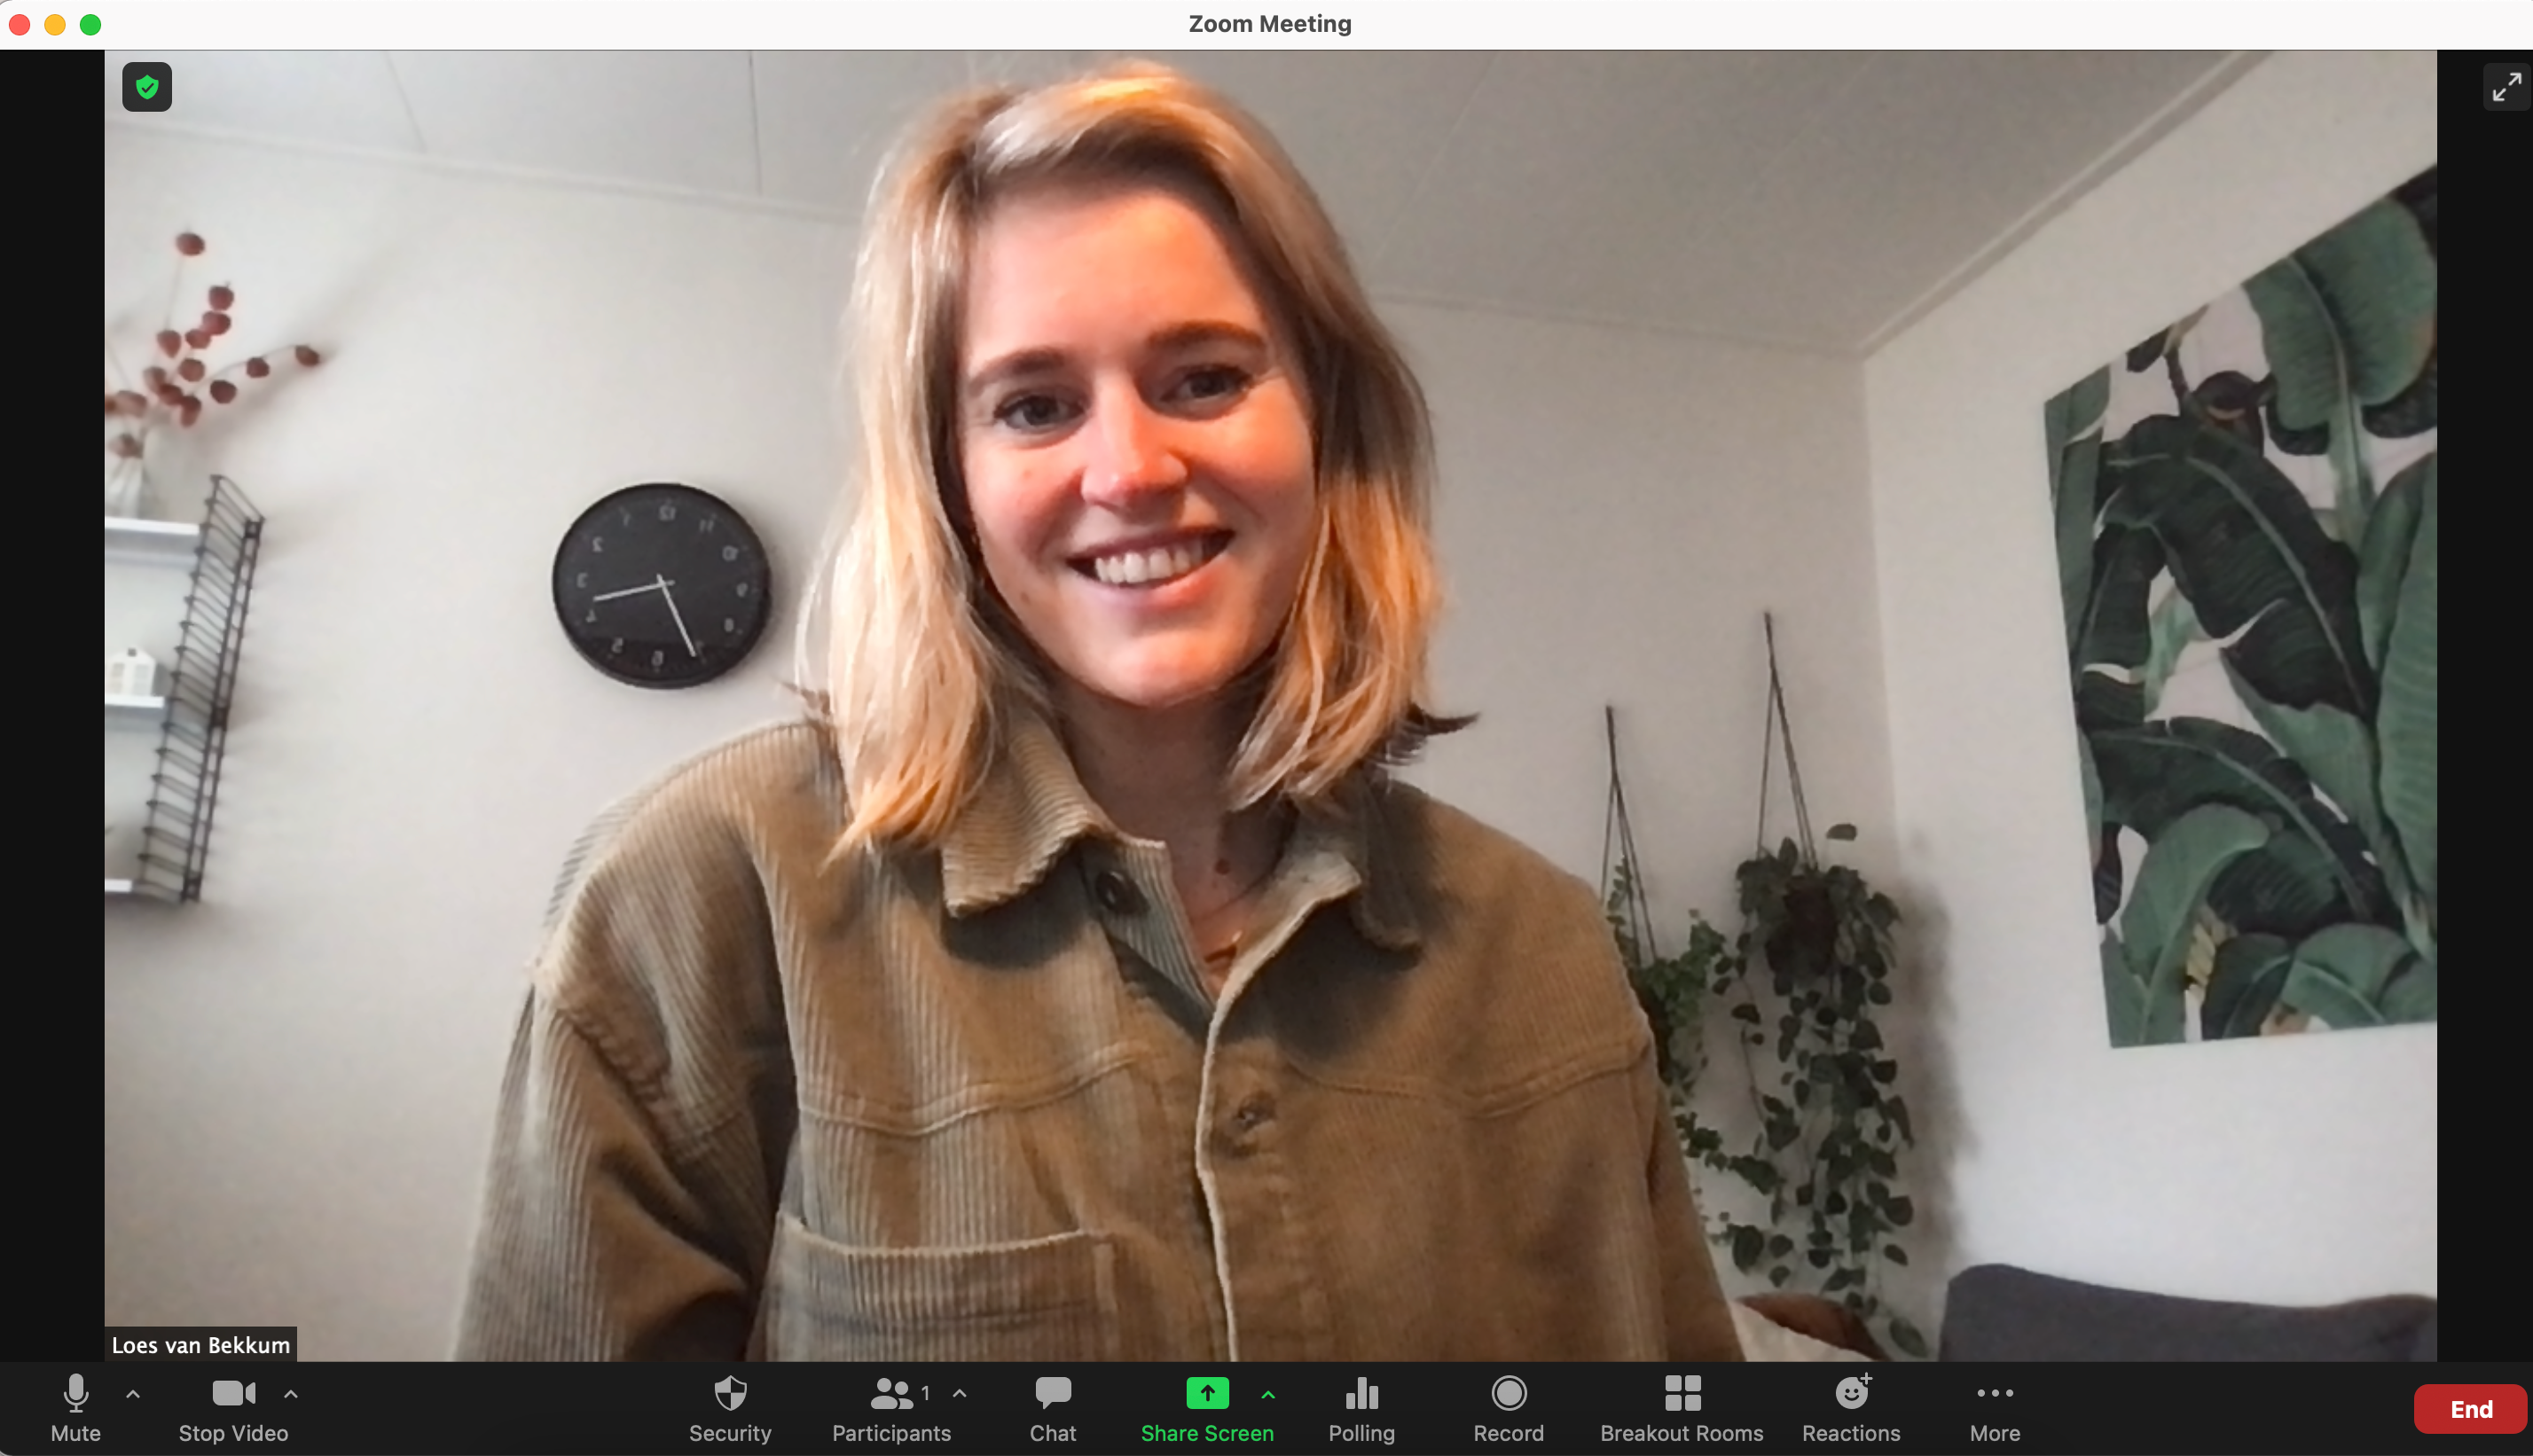Open the Security shield menu

(730, 1408)
